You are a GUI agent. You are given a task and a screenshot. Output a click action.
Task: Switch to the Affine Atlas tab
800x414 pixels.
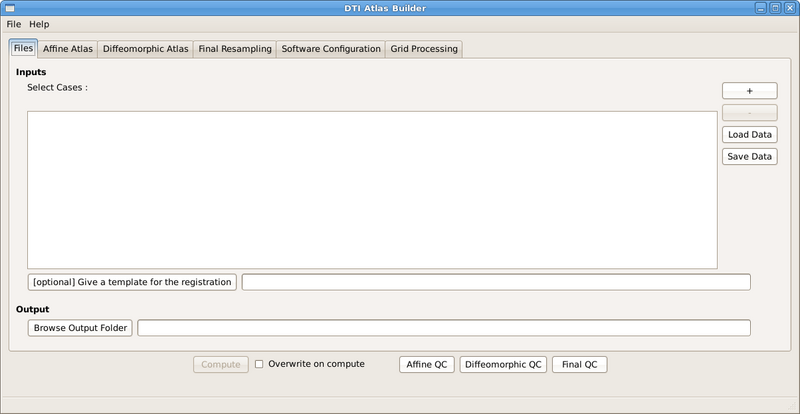point(68,48)
